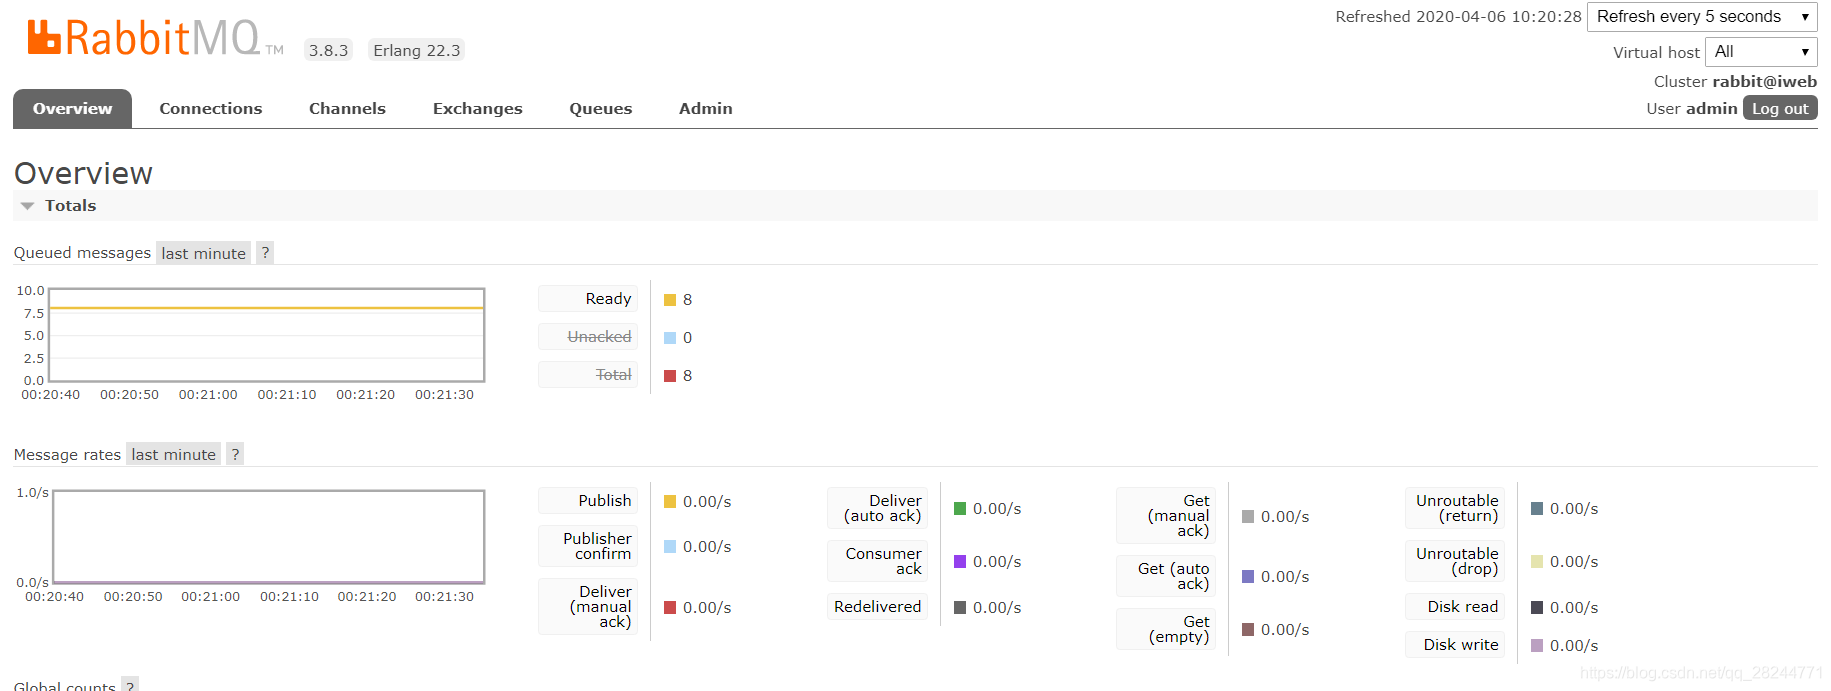Toggle the Redelivered series

pos(878,607)
